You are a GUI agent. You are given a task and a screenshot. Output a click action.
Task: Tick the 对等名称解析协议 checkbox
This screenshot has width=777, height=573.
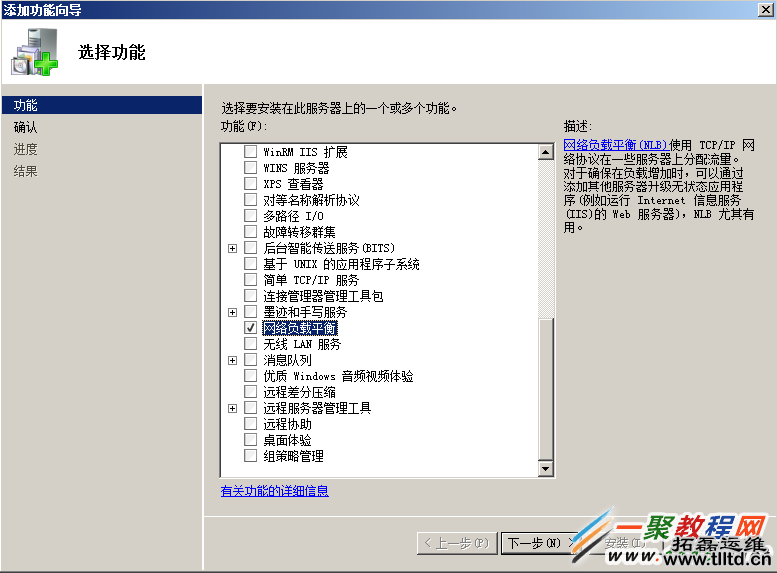251,199
